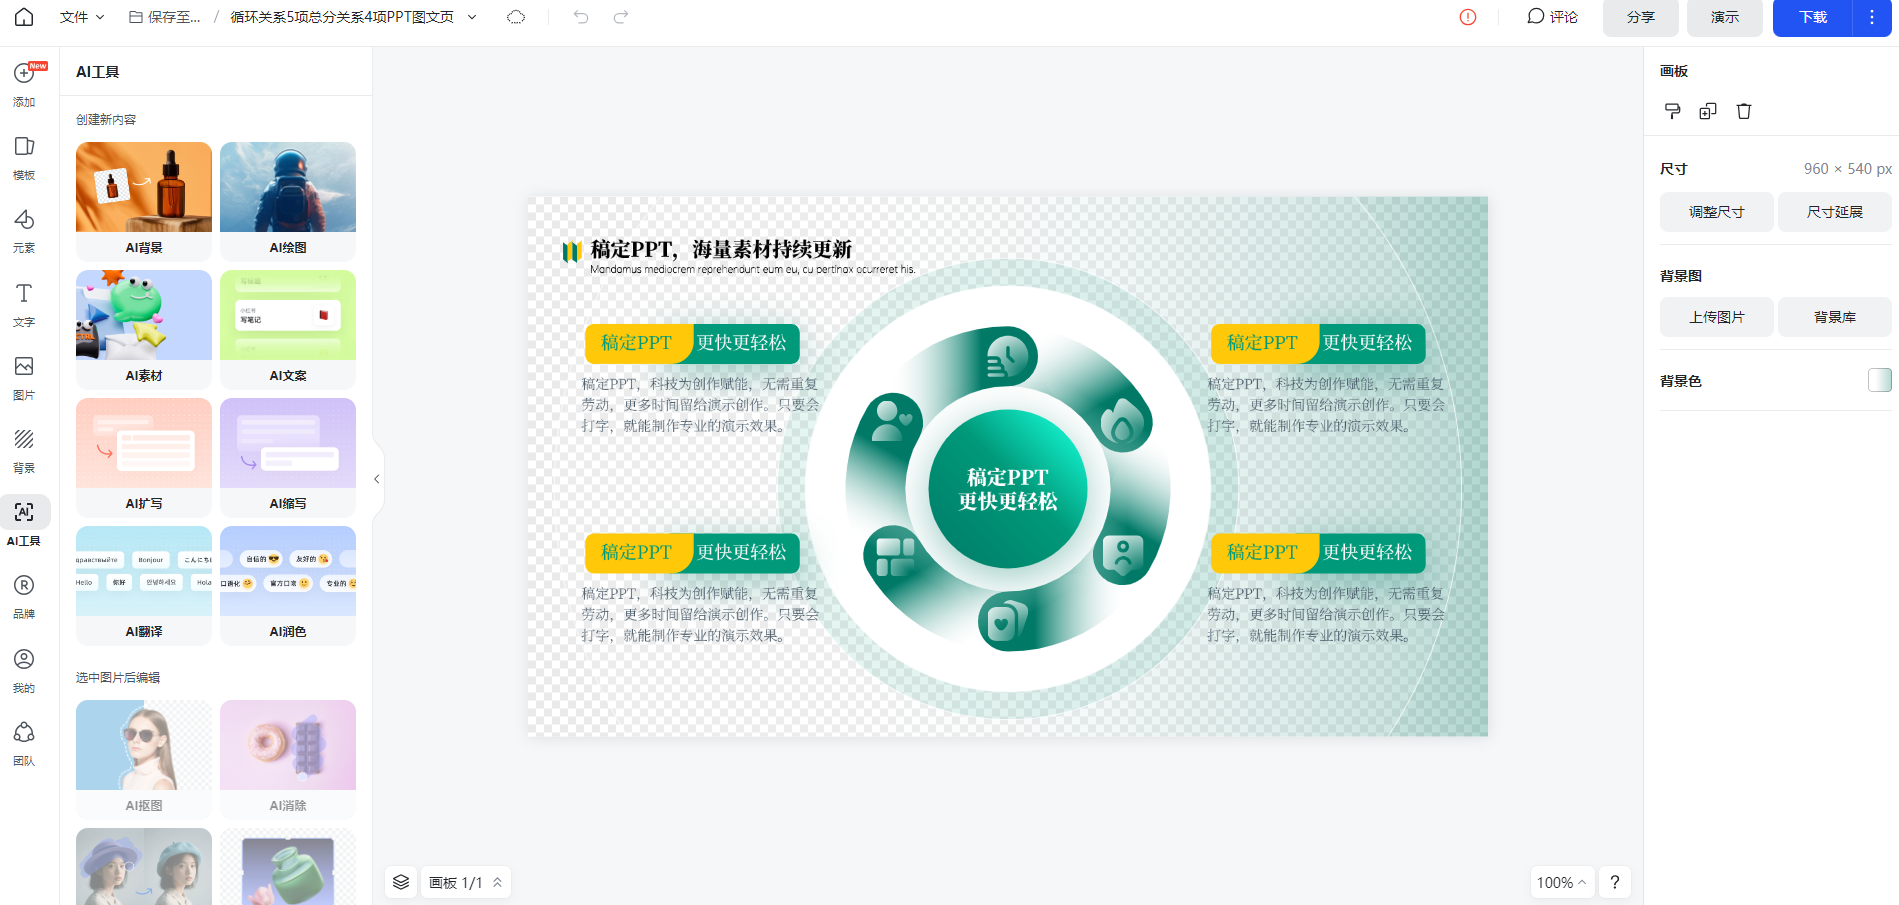Open the 团队 team sidebar tab
The width and height of the screenshot is (1899, 905).
[24, 744]
